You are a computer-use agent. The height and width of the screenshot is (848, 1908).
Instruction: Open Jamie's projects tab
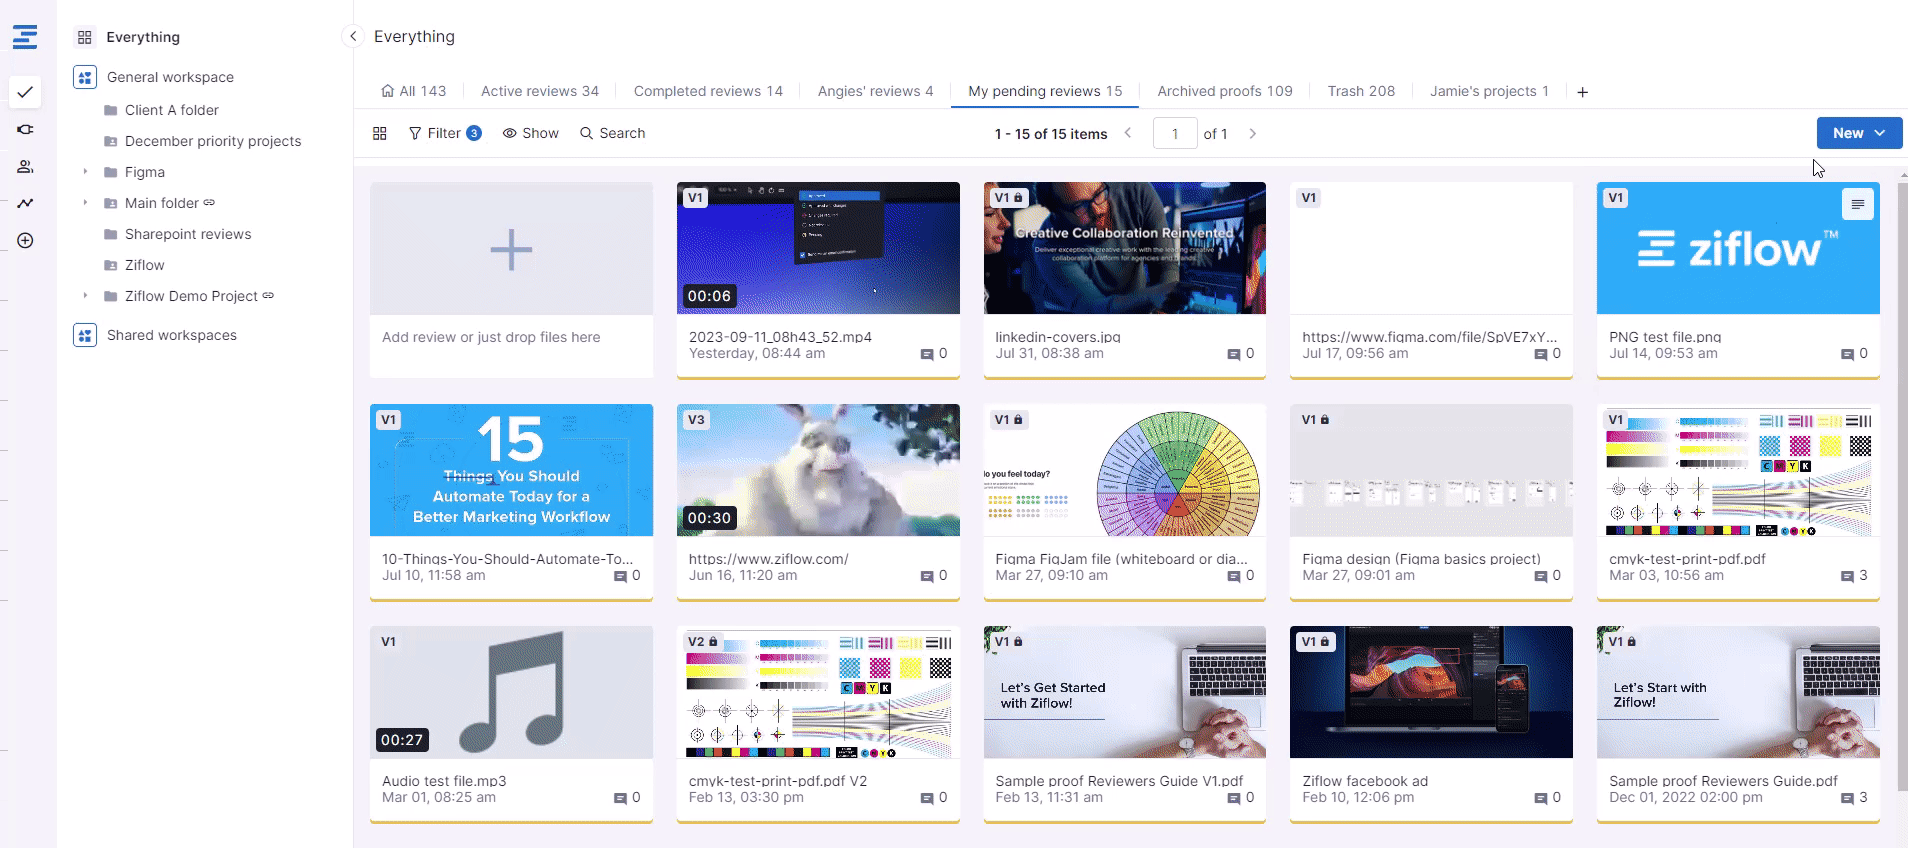[1489, 91]
